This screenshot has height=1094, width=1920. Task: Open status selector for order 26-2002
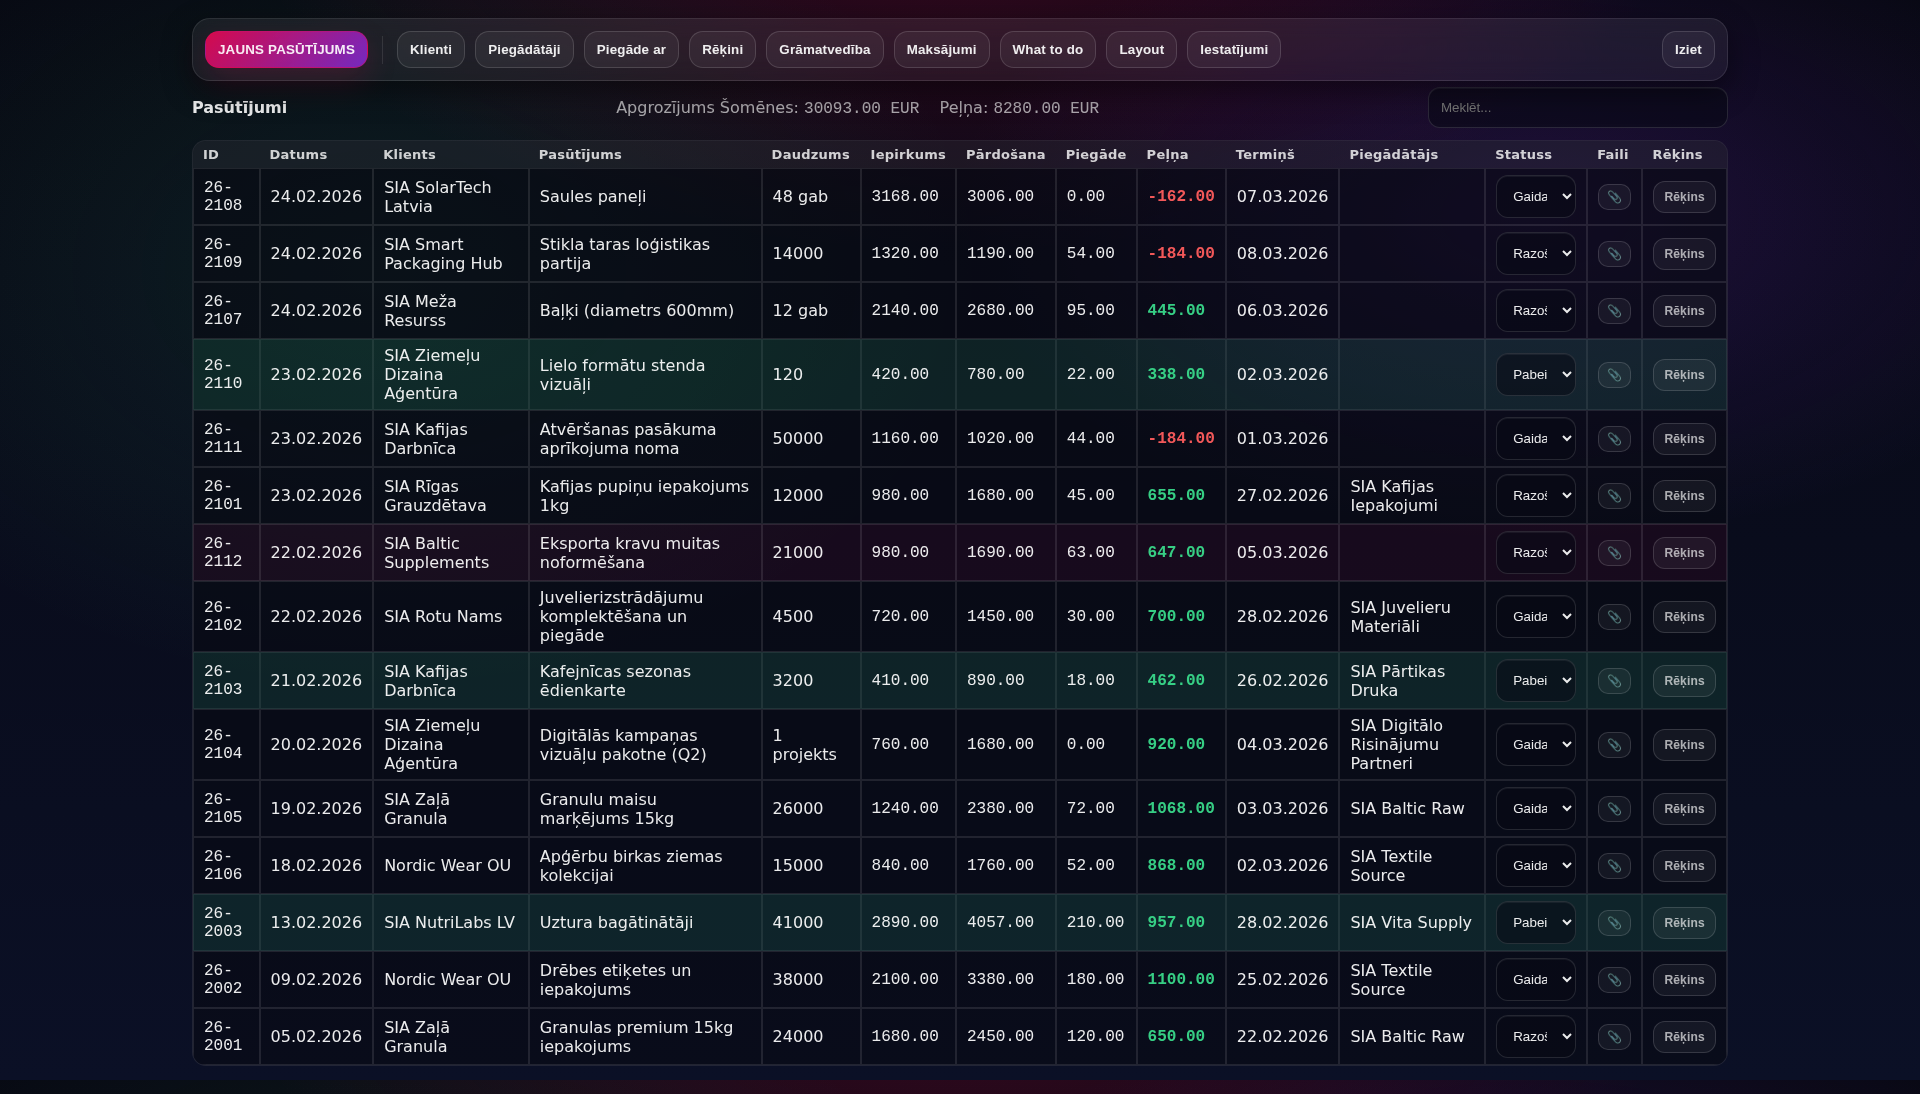[1535, 980]
